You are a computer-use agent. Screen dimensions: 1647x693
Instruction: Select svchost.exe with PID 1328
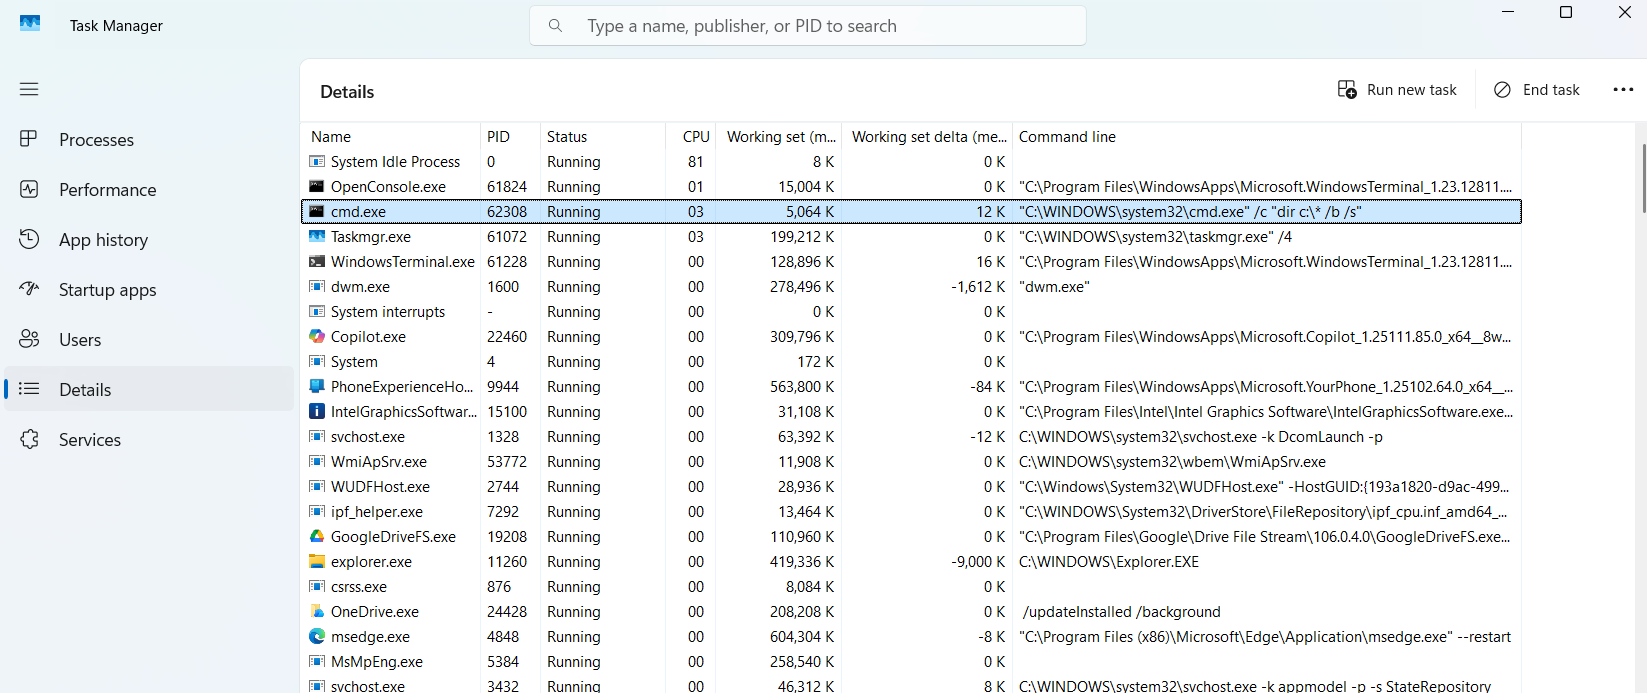(911, 437)
